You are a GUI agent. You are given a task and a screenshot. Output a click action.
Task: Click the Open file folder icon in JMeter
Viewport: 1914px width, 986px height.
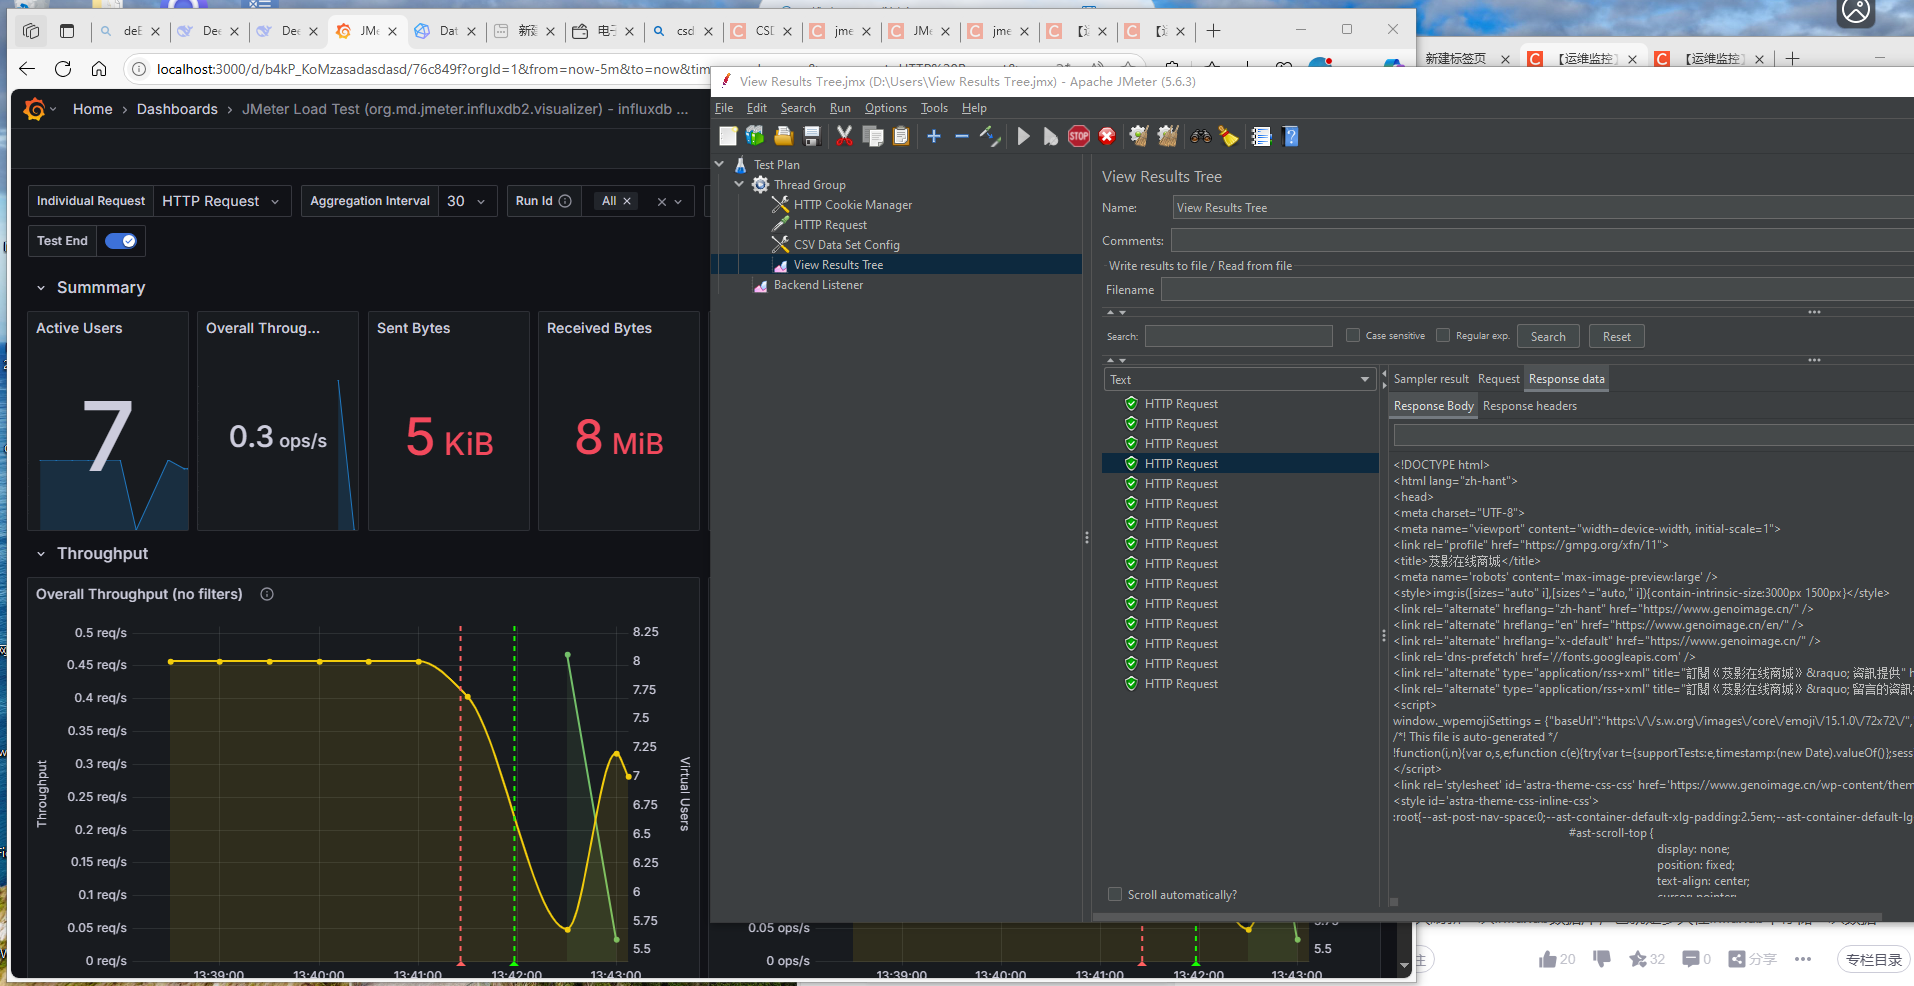point(783,136)
